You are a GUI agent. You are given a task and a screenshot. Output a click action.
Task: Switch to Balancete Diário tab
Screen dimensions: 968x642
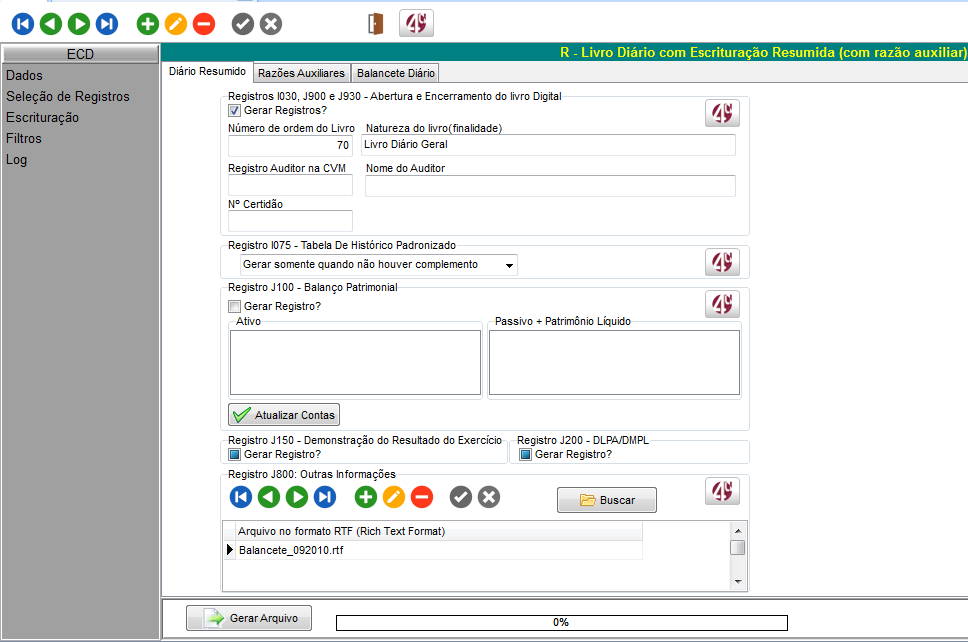tap(396, 73)
